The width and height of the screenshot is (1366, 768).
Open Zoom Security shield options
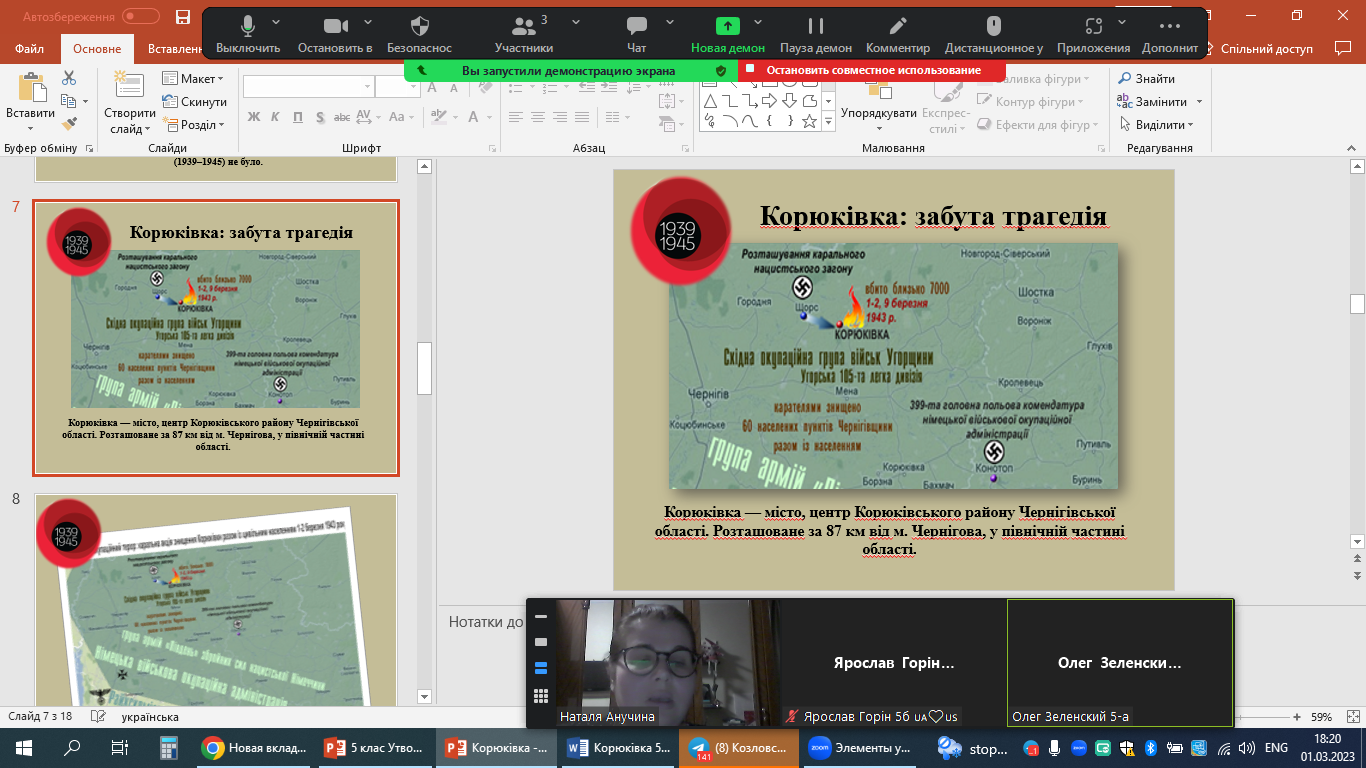tap(420, 27)
